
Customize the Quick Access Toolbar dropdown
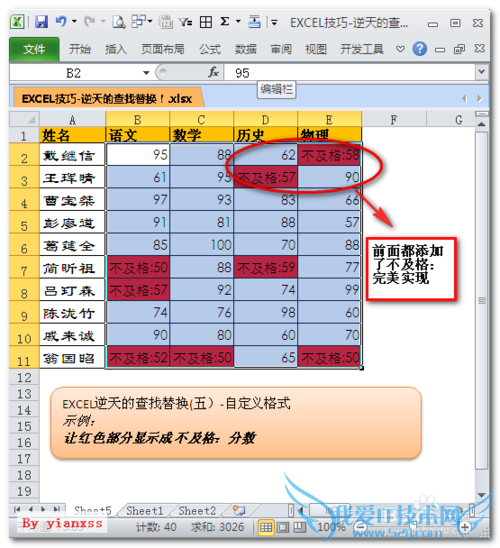tap(274, 23)
